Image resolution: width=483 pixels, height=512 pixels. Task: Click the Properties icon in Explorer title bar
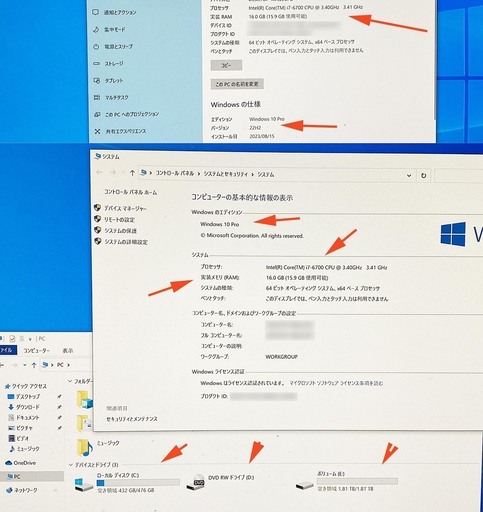12,339
